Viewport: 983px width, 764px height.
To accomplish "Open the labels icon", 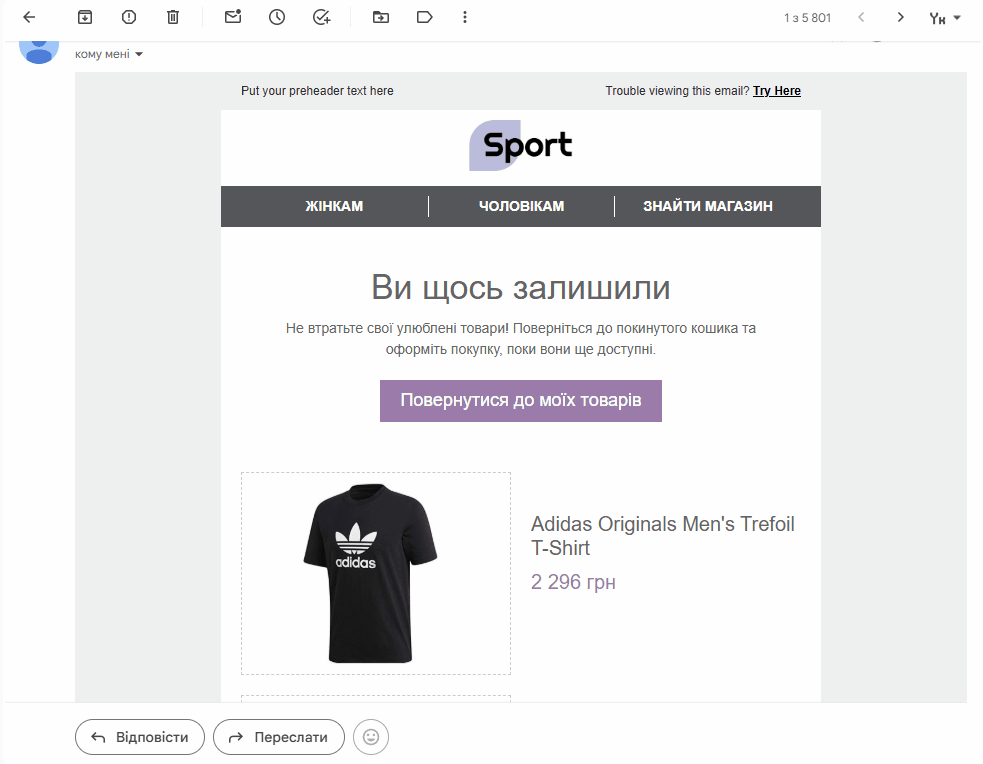I will click(x=424, y=18).
